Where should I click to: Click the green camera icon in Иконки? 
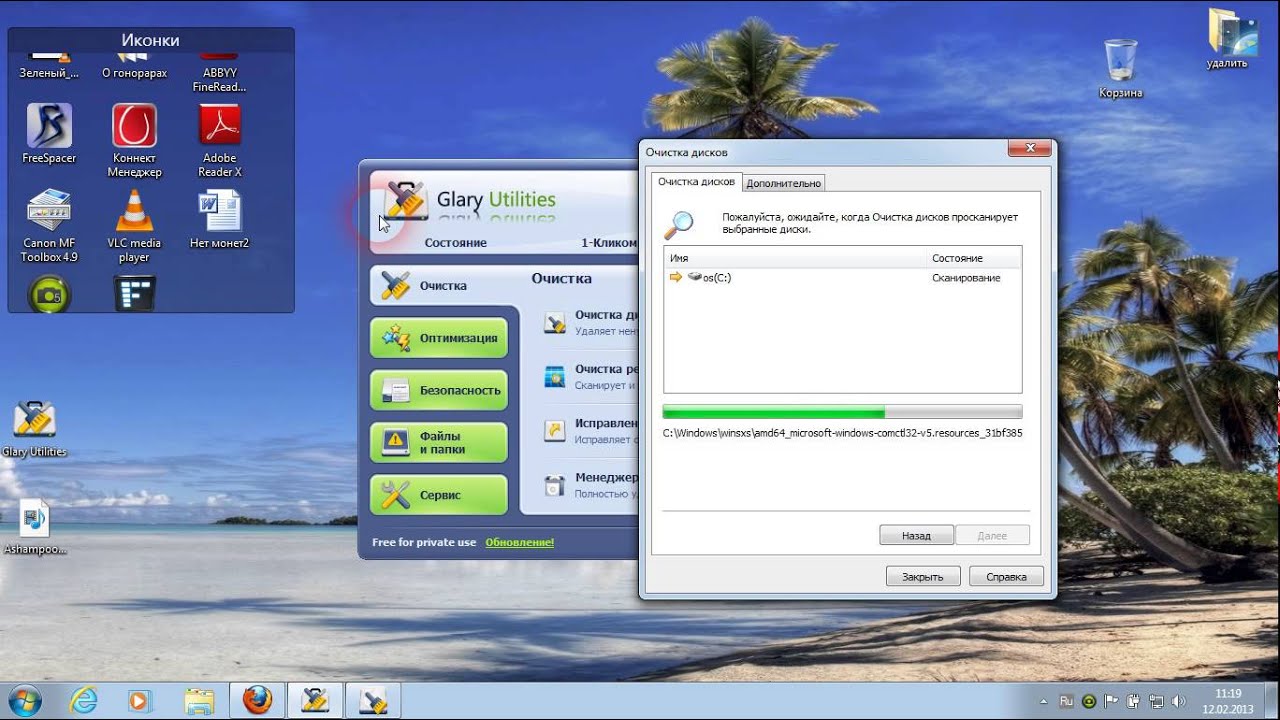[49, 294]
